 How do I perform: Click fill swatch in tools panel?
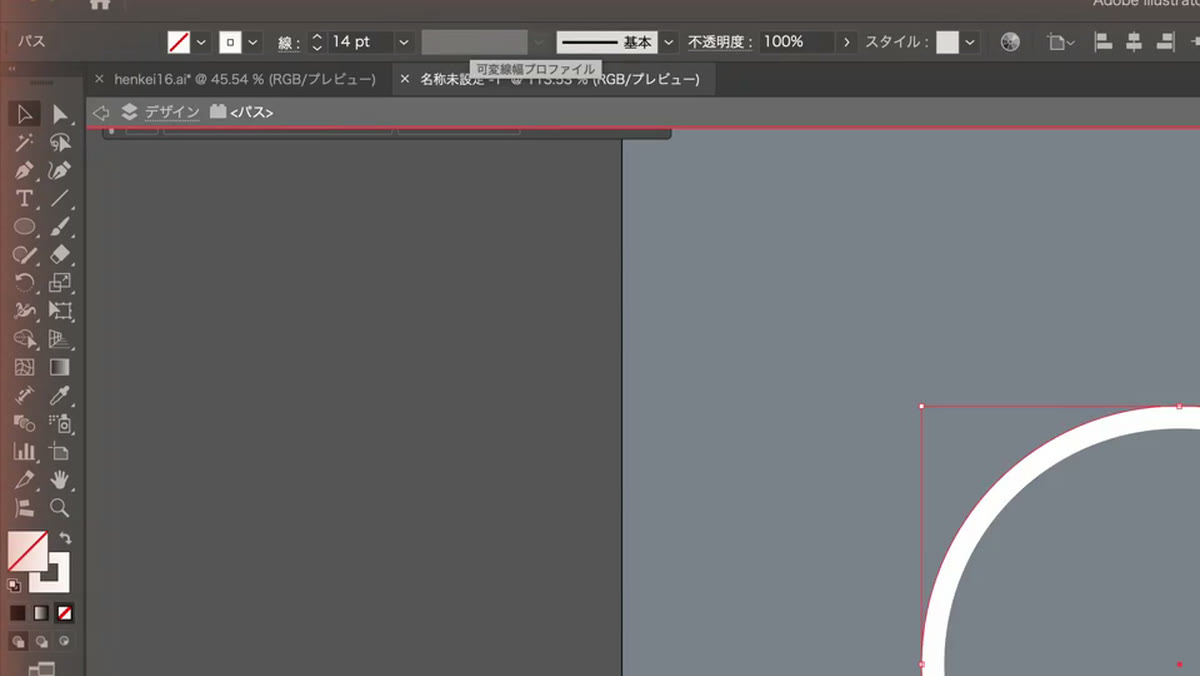coord(27,551)
